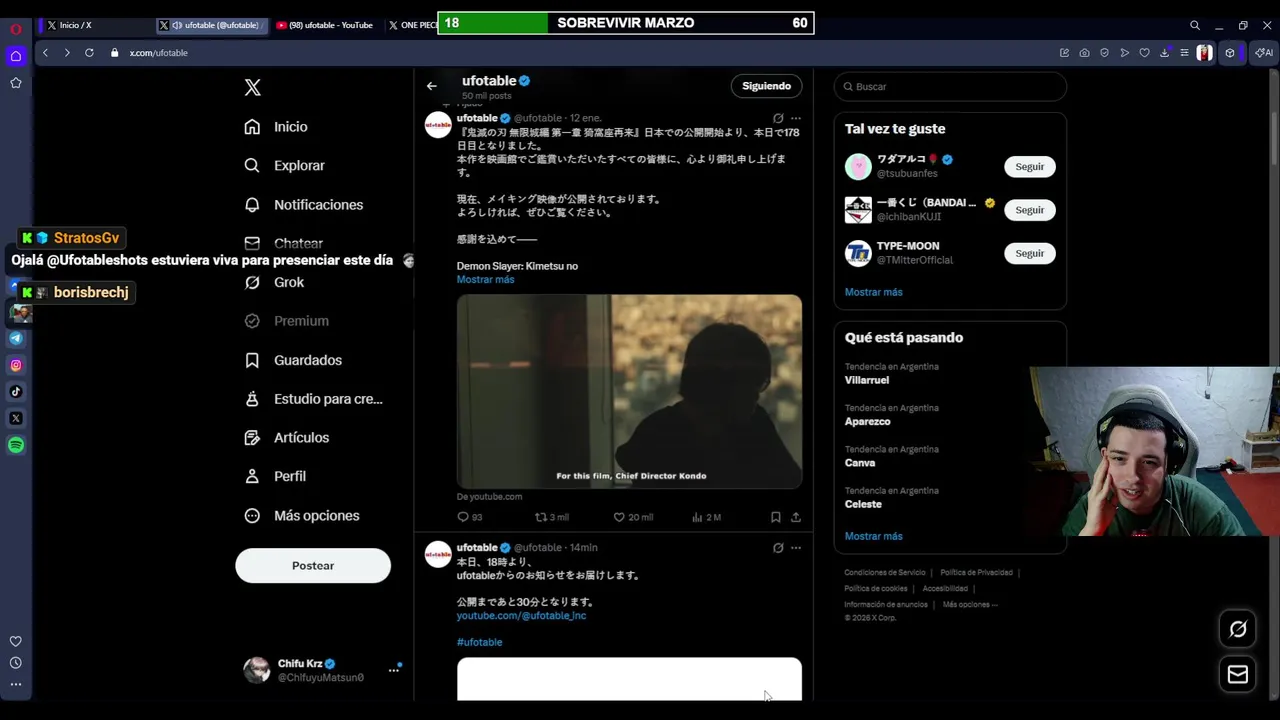Reply to the post with 93 comments
The image size is (1280, 720).
point(470,517)
